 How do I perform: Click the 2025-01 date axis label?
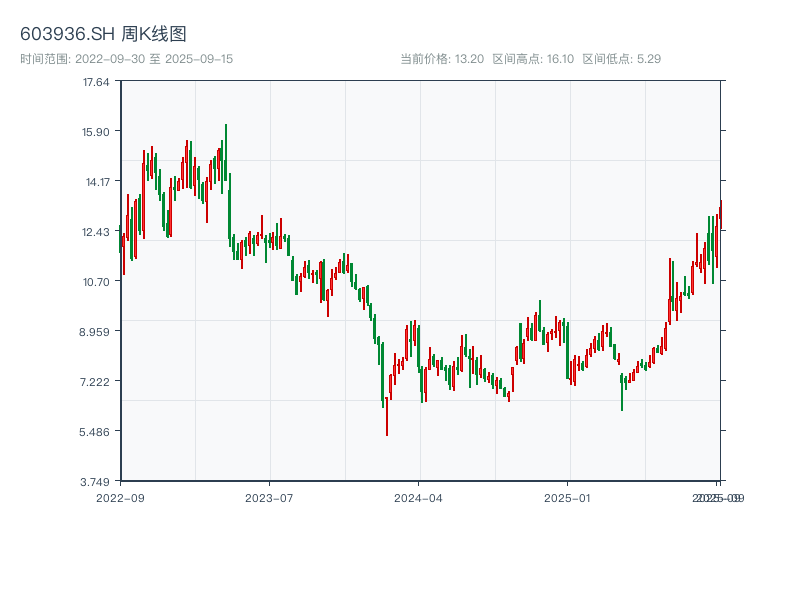[569, 497]
